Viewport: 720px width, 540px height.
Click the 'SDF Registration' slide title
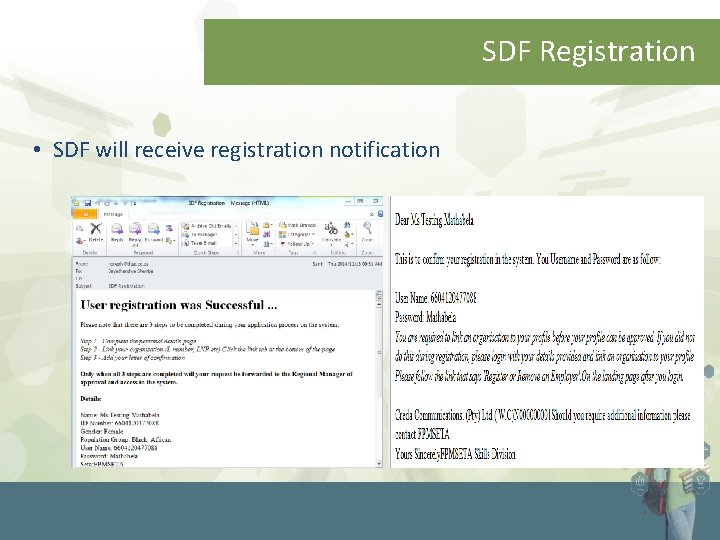click(588, 51)
